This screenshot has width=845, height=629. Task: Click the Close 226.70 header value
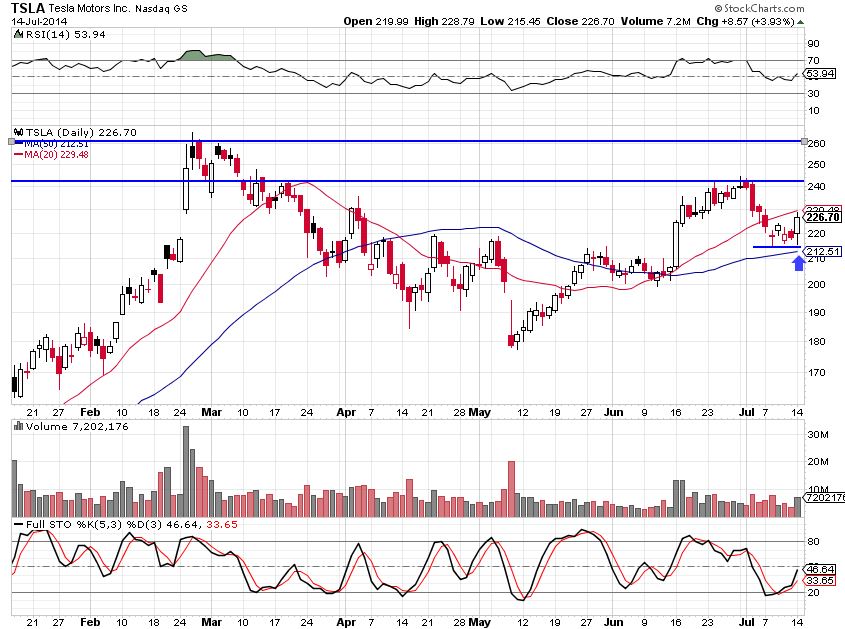tap(580, 22)
